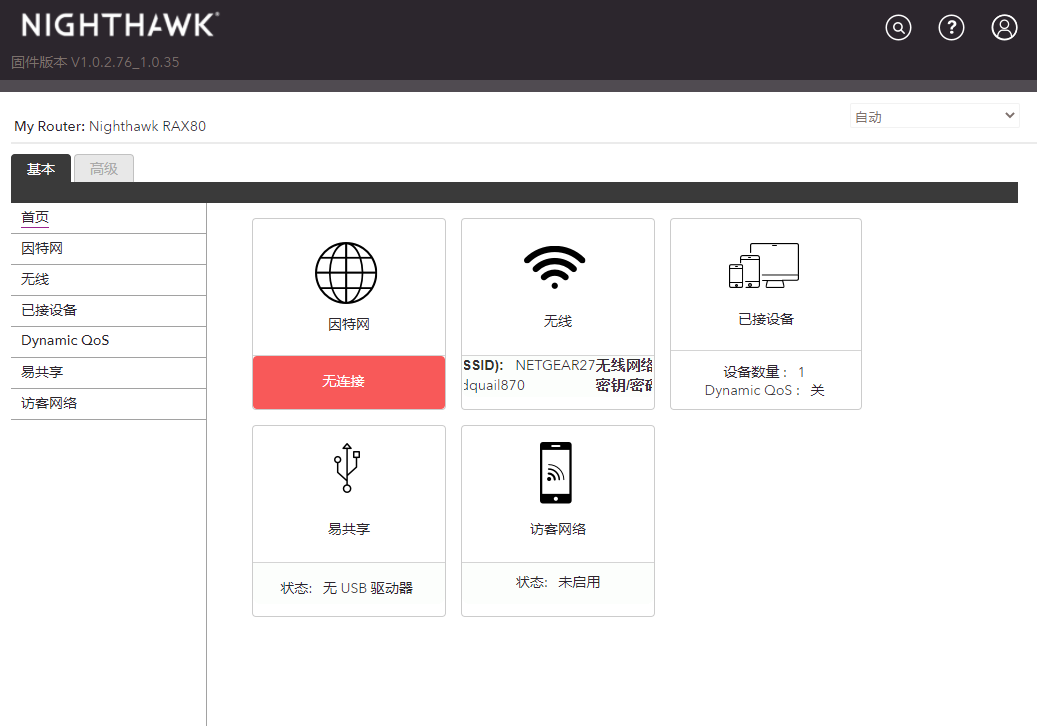This screenshot has width=1037, height=726.
Task: Click the 因特网 card label
Action: (349, 324)
